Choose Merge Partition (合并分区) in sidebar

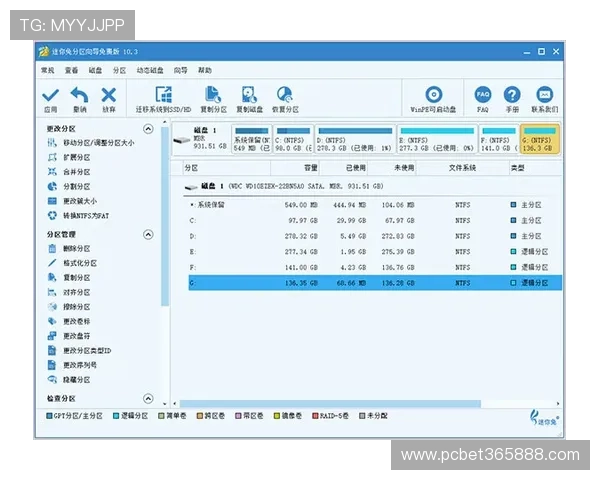(x=69, y=172)
